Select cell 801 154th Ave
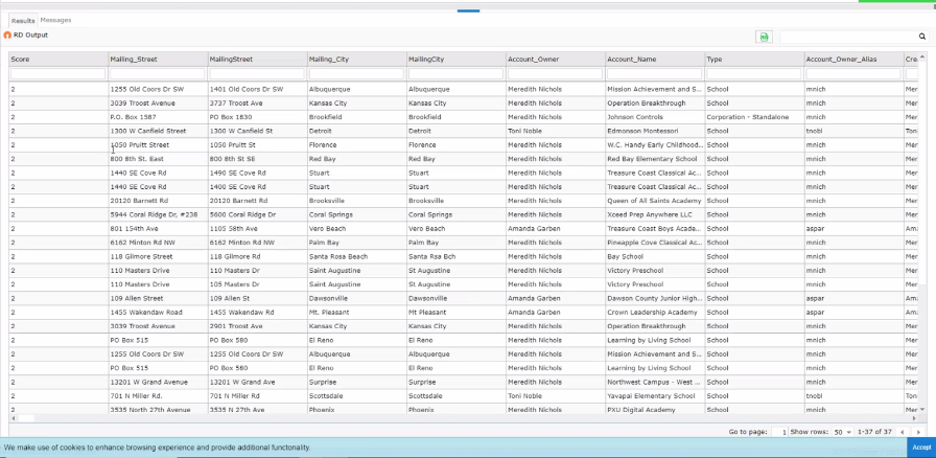936x458 pixels. [158, 229]
